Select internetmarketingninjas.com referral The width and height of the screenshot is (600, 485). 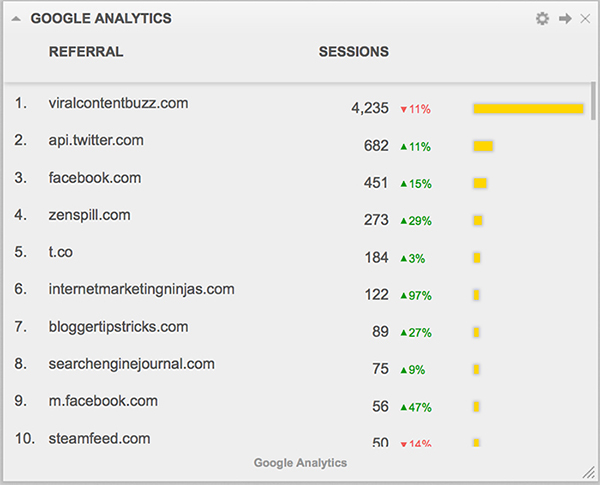(141, 289)
